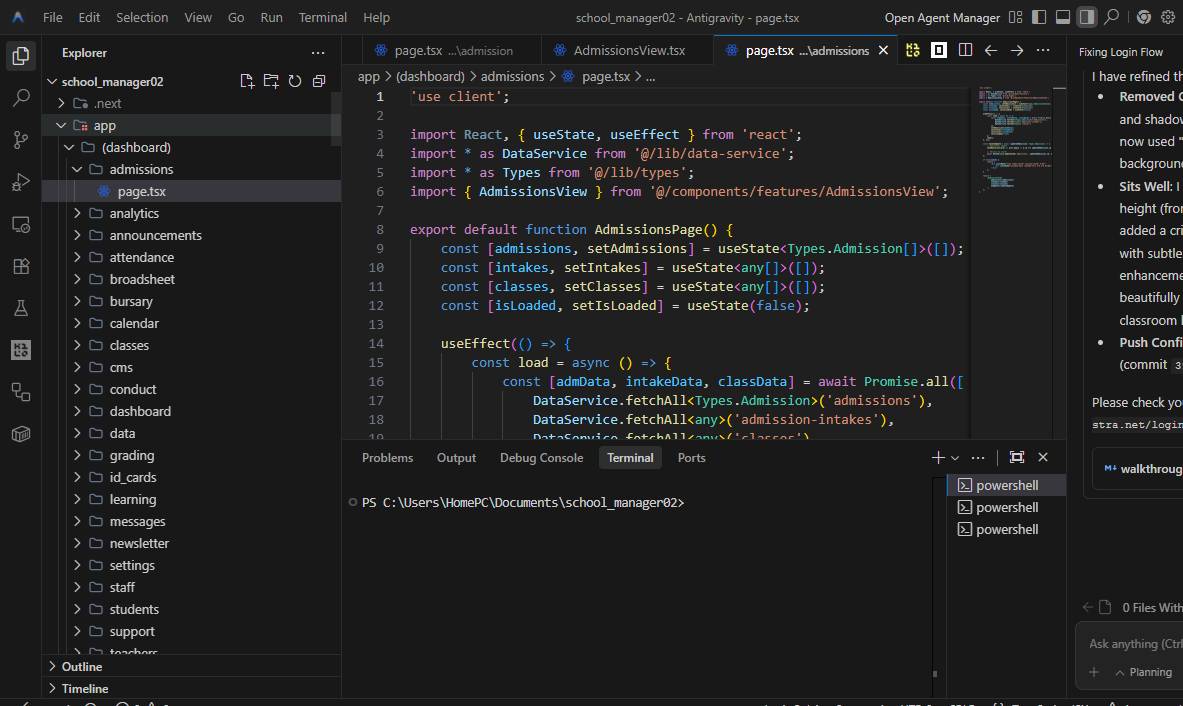This screenshot has height=706, width=1183.
Task: Click (dashboard) breadcrumb segment
Action: [430, 76]
